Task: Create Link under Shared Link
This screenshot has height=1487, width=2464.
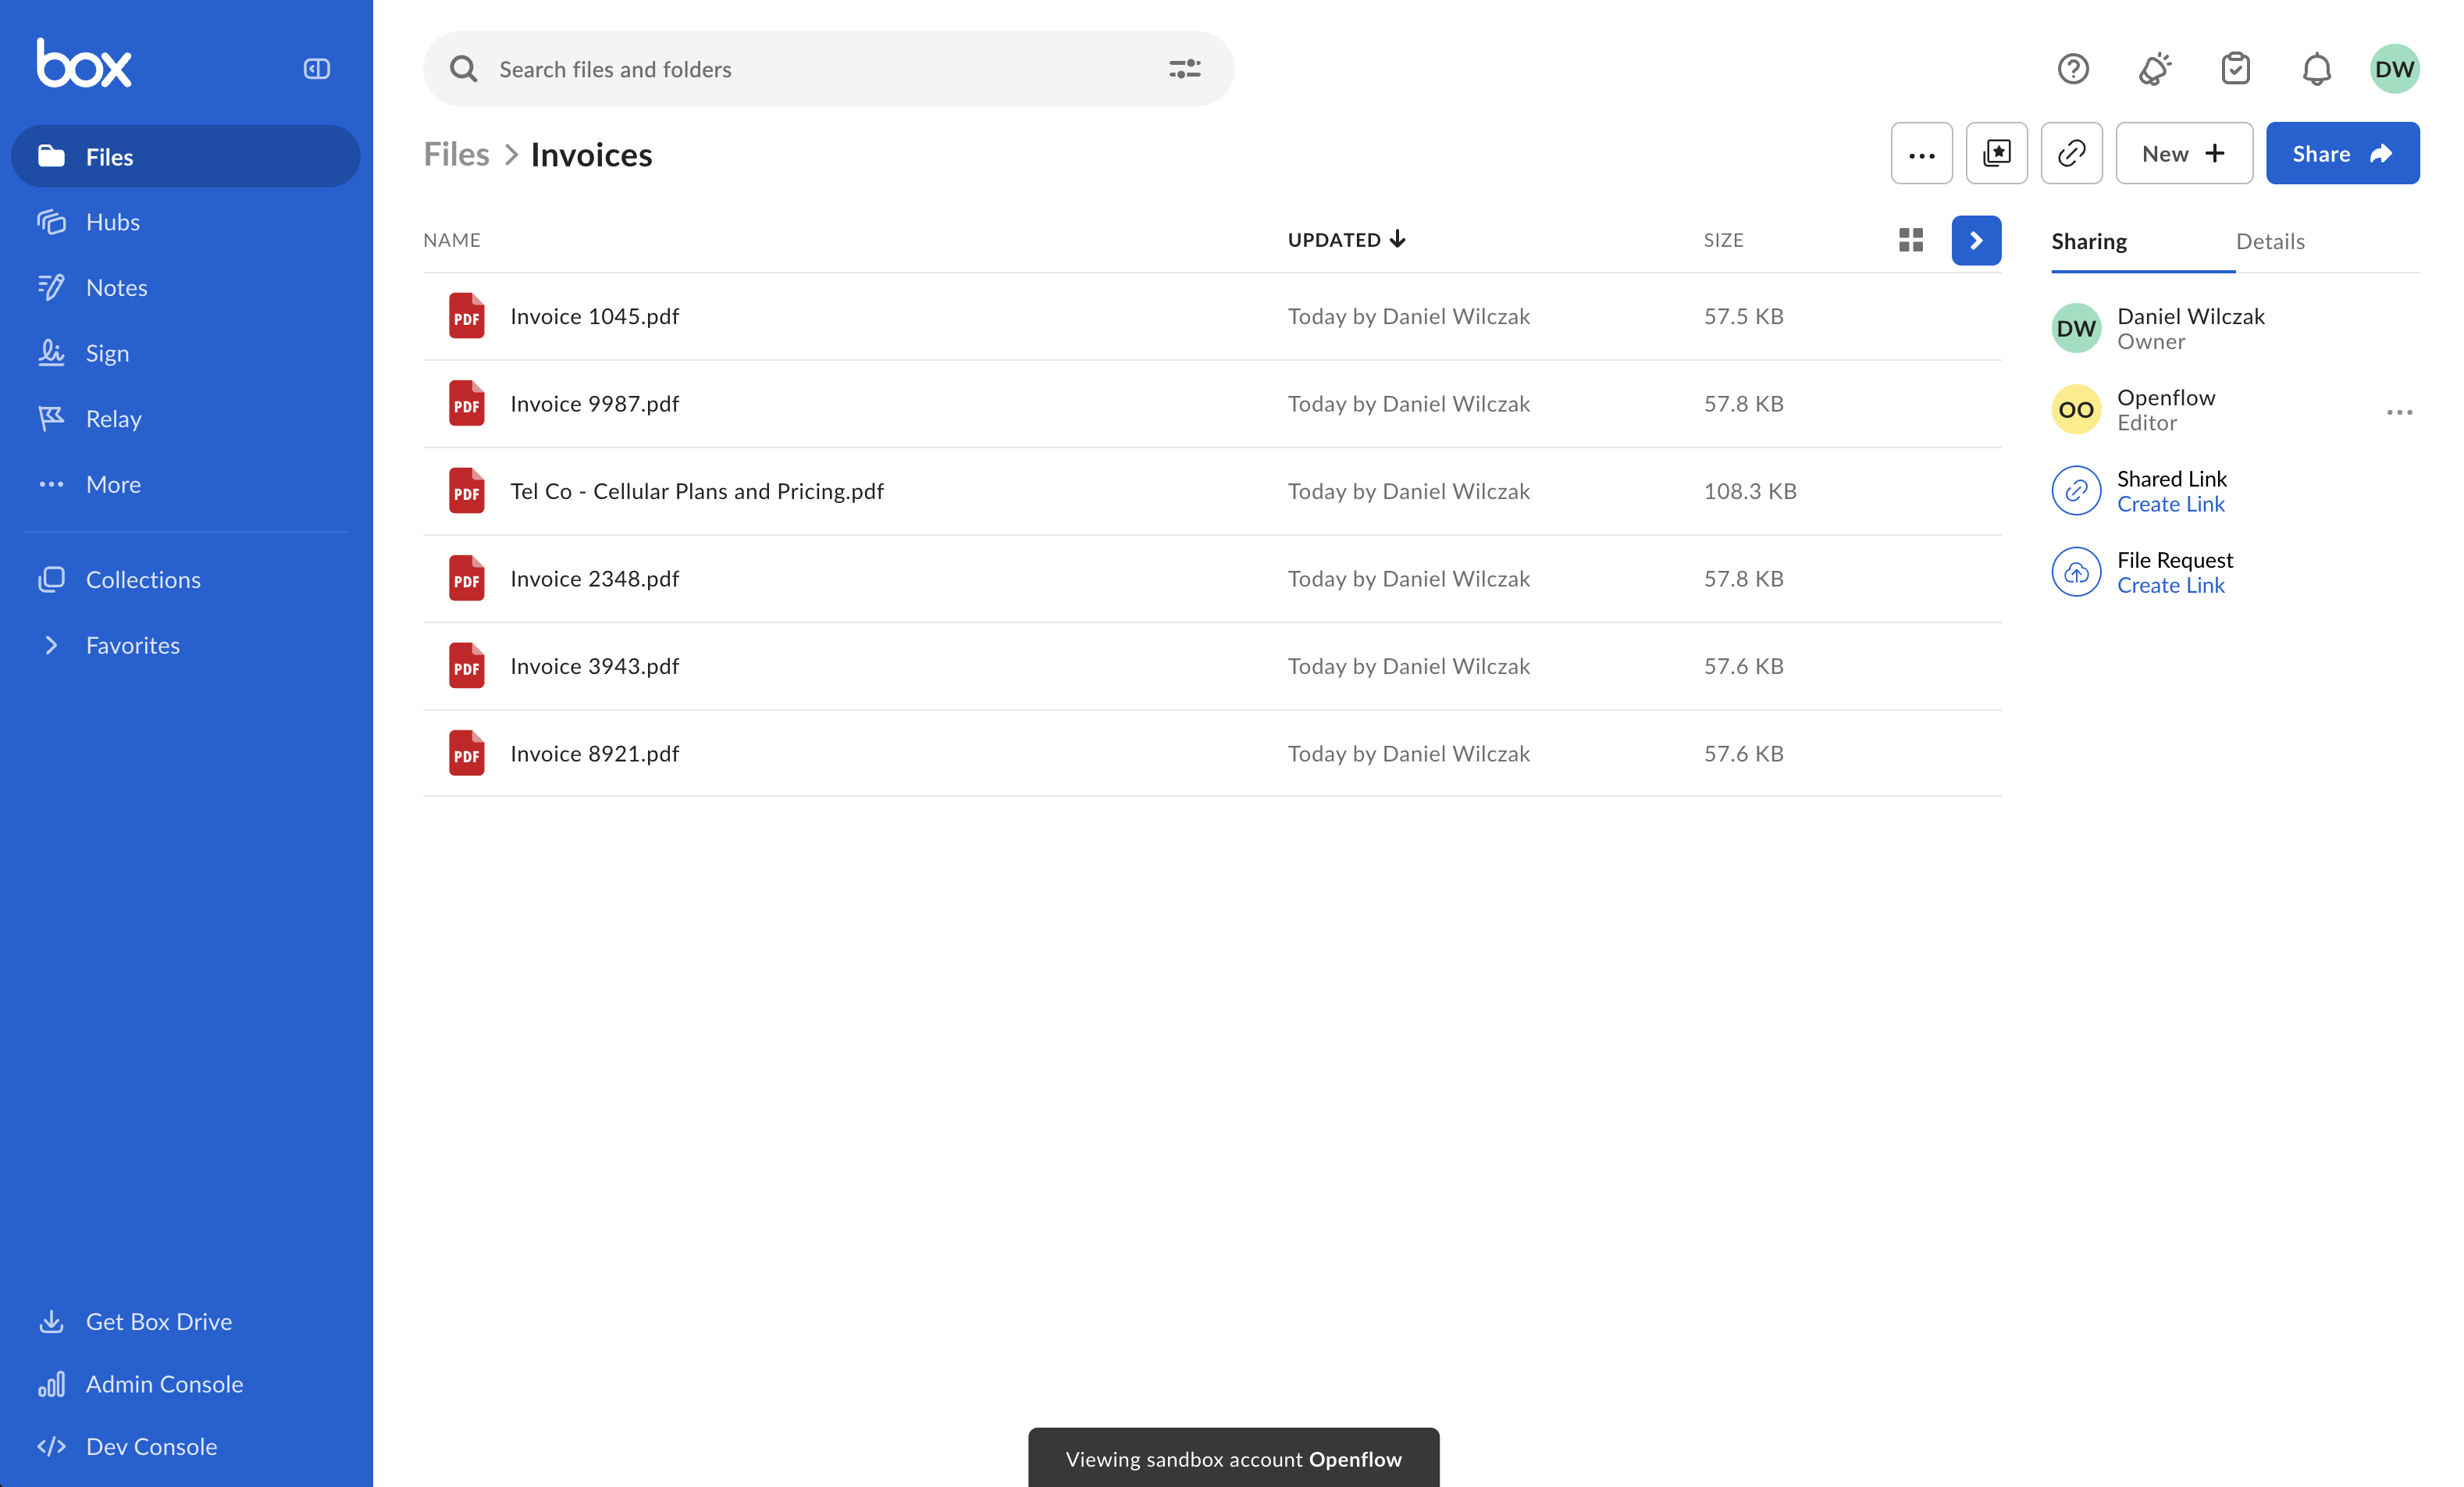Action: [2170, 504]
